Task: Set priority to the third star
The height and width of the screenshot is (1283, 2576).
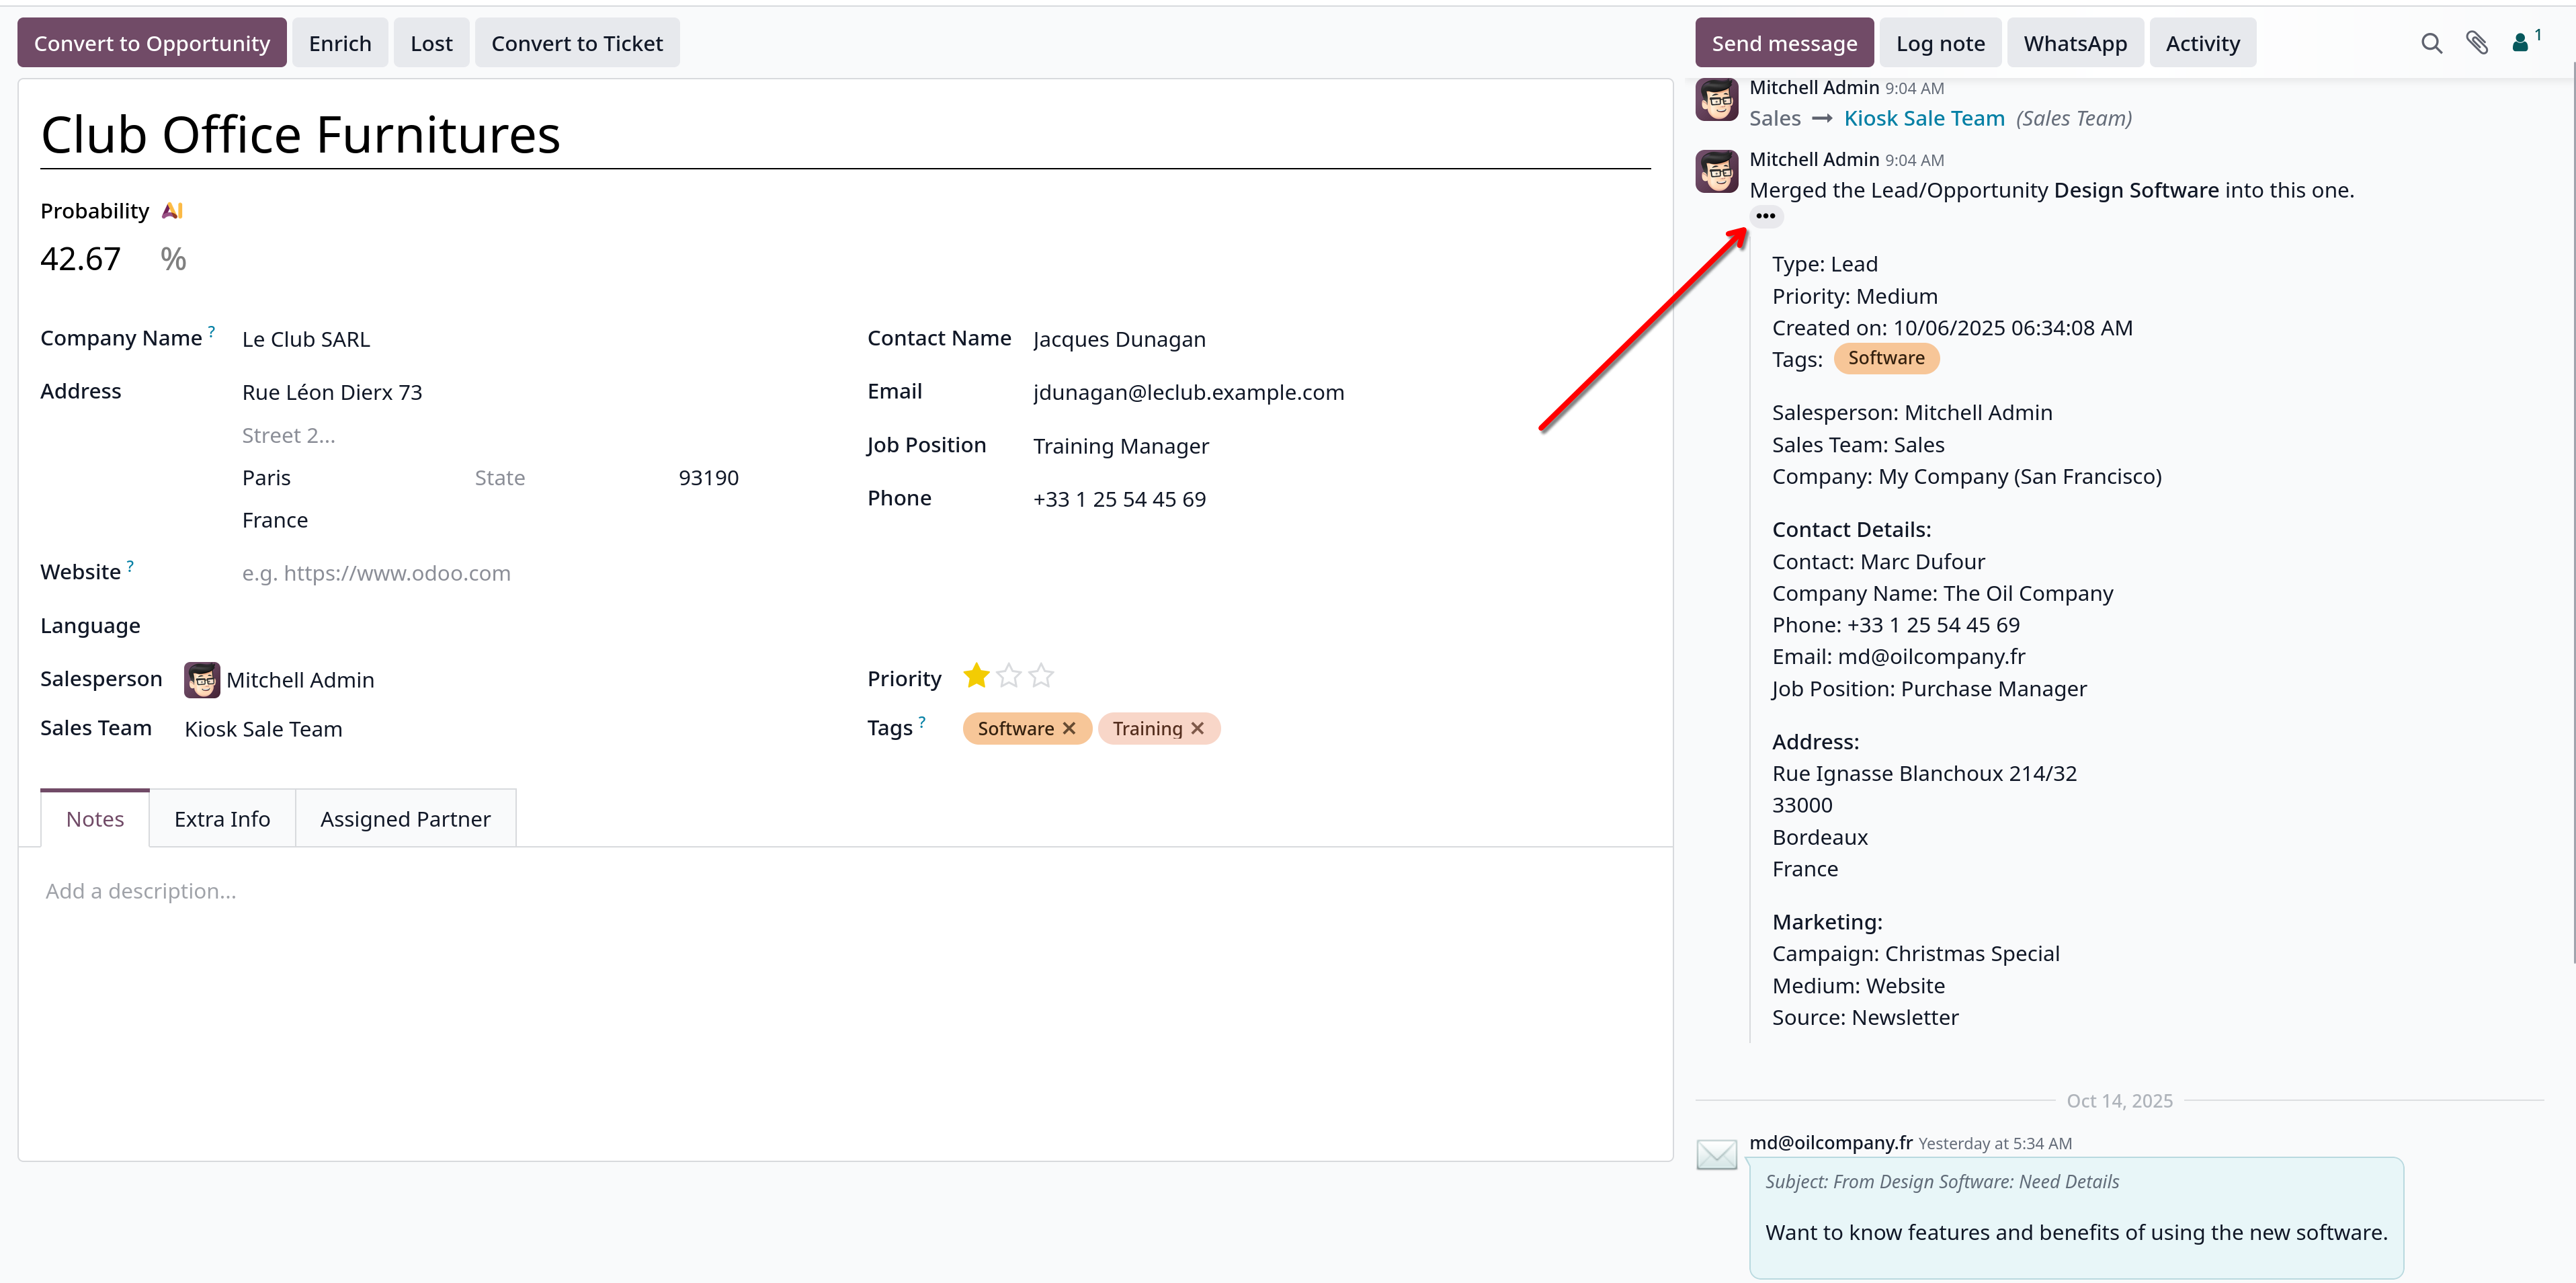Action: click(1041, 677)
